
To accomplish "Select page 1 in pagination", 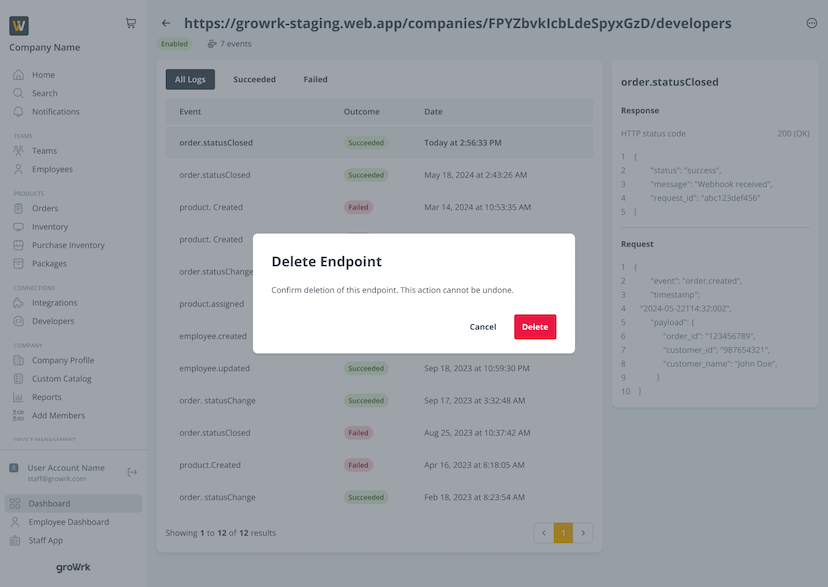I will (563, 533).
